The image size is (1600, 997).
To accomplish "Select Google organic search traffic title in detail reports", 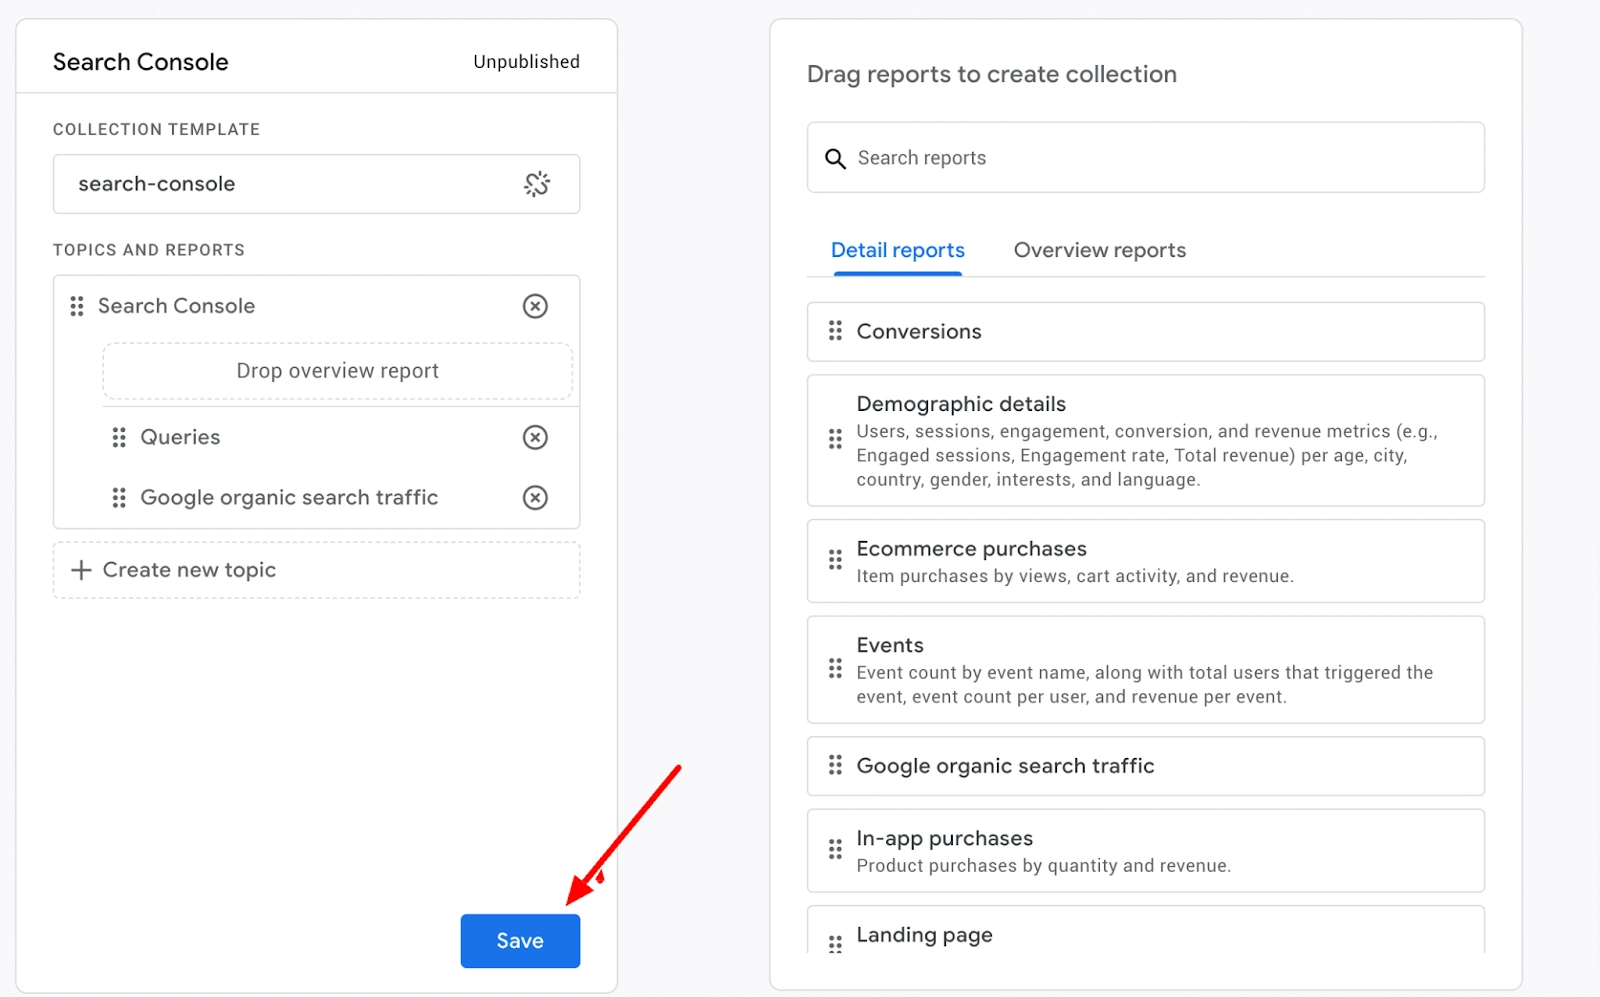I will (x=1005, y=766).
